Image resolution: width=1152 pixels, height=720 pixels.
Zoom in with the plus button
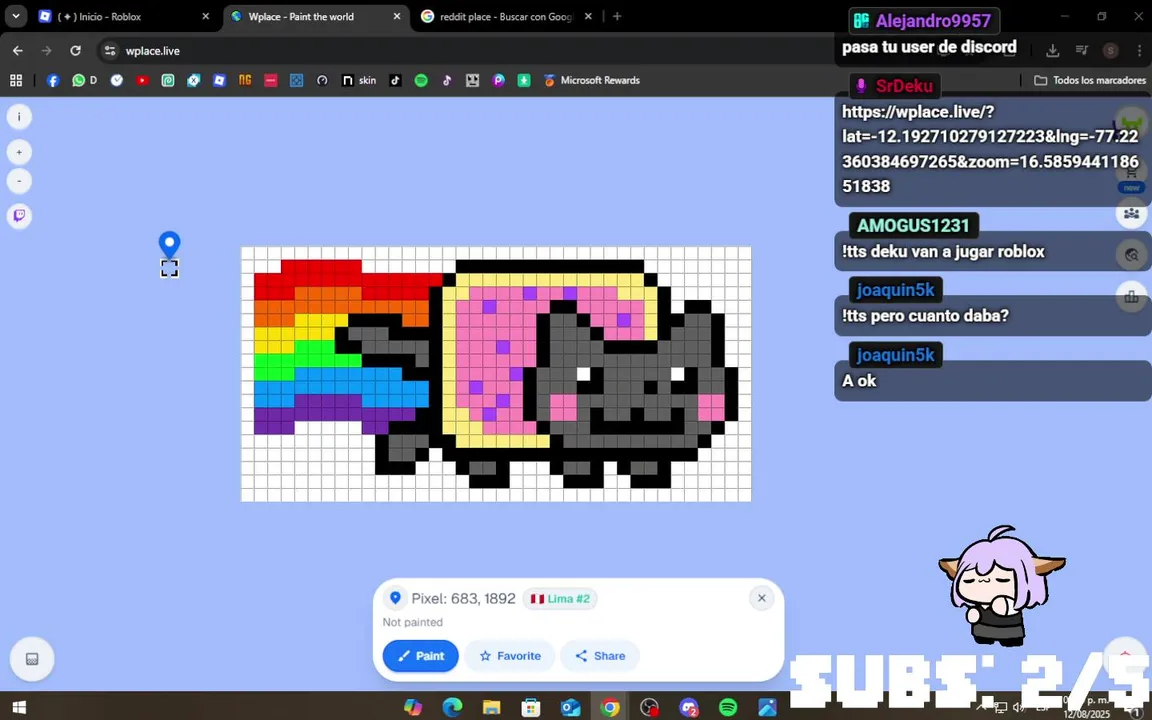[19, 152]
